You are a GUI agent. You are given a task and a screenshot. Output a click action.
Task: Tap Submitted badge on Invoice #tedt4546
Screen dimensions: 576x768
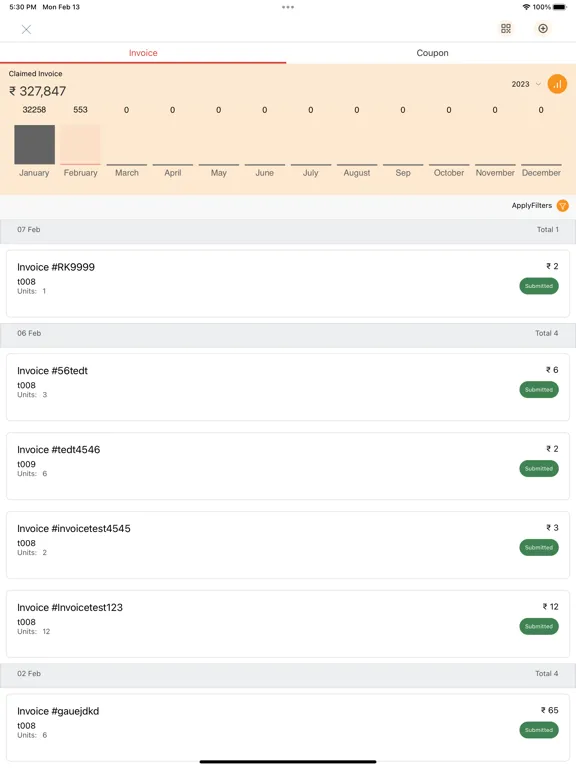tap(539, 469)
